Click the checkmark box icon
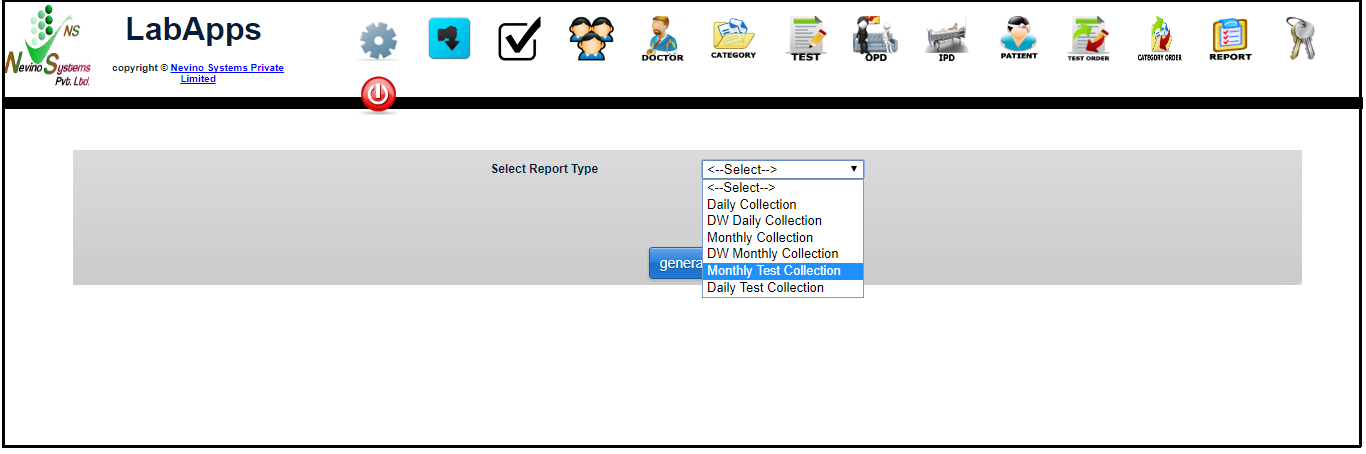 tap(519, 40)
